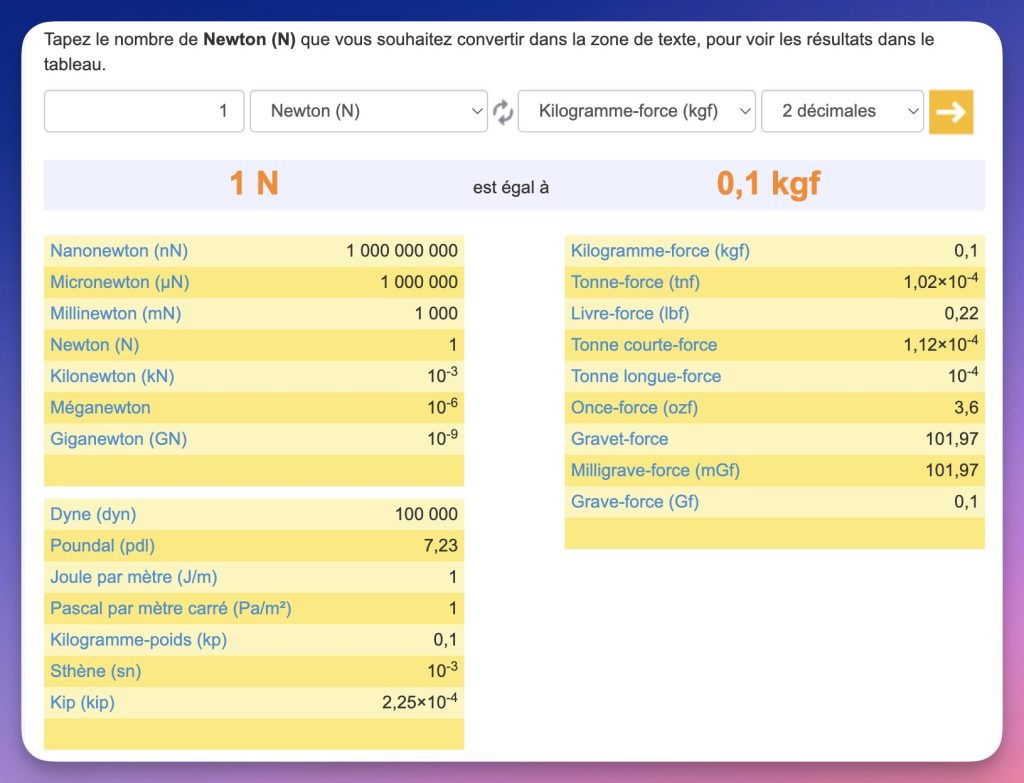Open the Kilogramme-poids (kp) link

pos(138,639)
